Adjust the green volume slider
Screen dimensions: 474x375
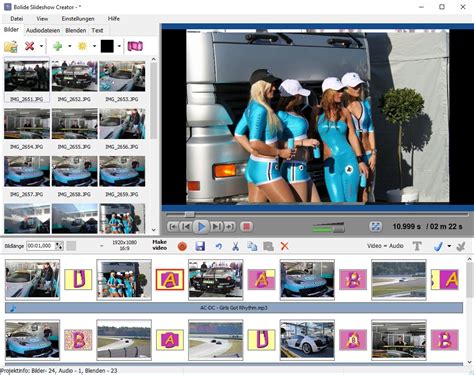tap(328, 228)
